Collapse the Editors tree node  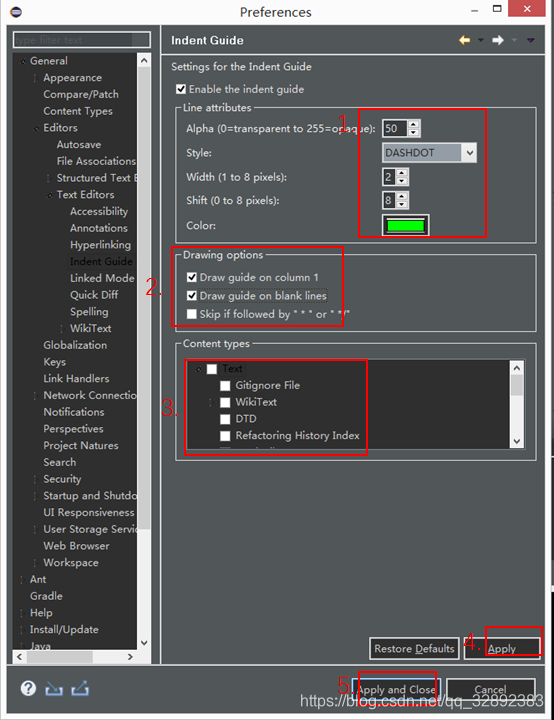36,128
